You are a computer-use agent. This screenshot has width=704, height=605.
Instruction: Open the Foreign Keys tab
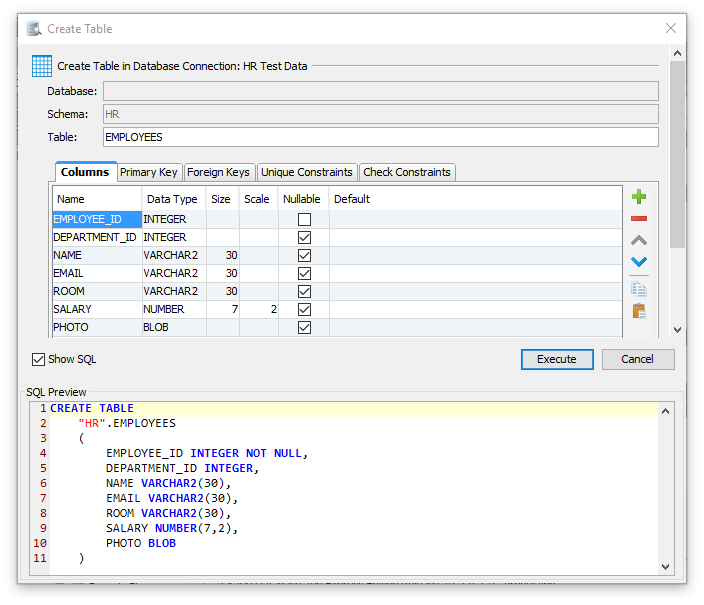[218, 172]
